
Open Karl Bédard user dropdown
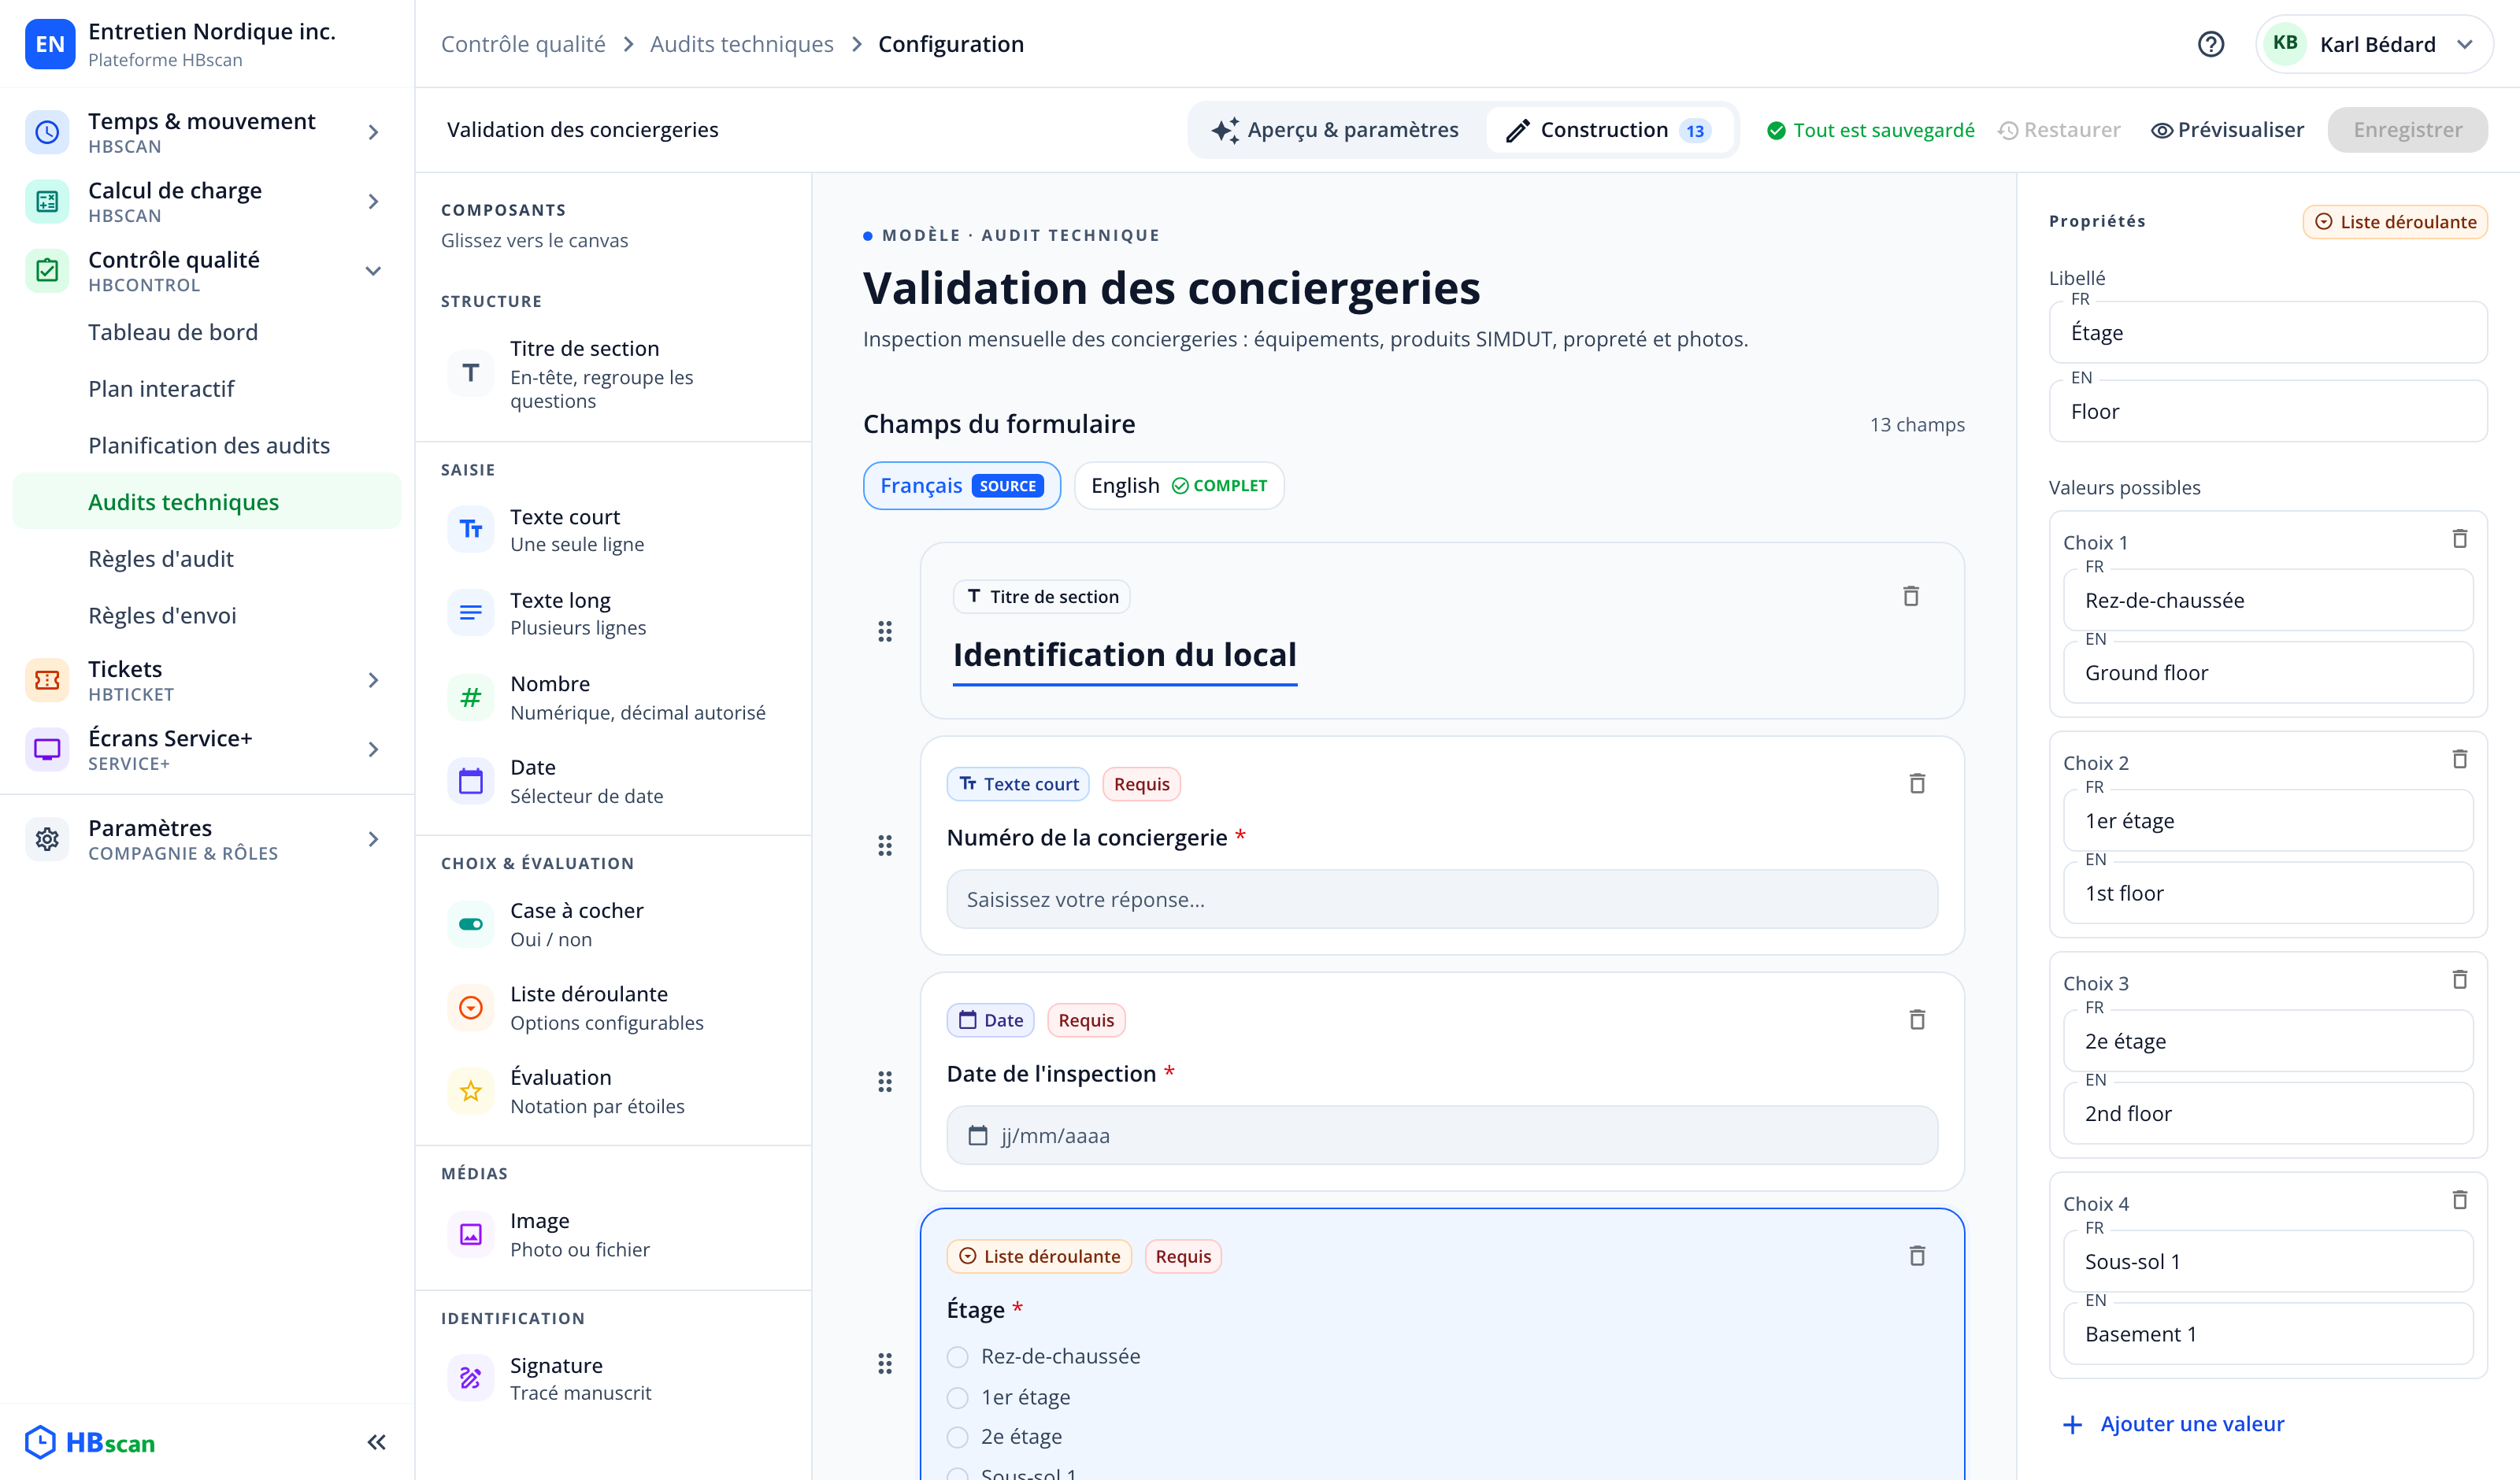pos(2374,44)
